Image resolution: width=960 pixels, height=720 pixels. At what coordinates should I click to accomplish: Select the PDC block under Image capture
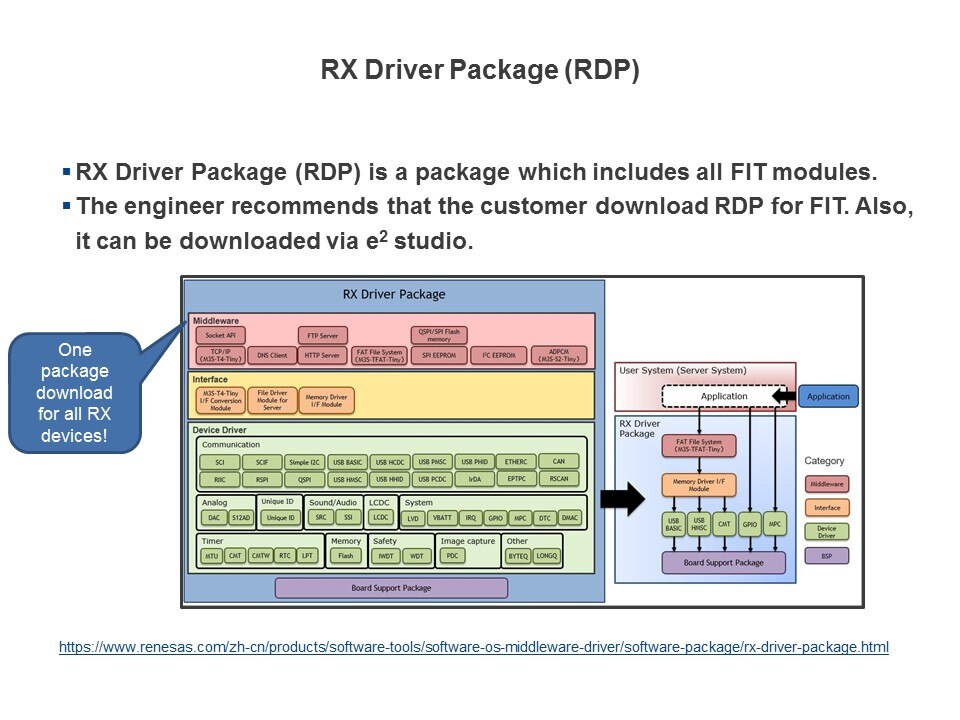(453, 555)
